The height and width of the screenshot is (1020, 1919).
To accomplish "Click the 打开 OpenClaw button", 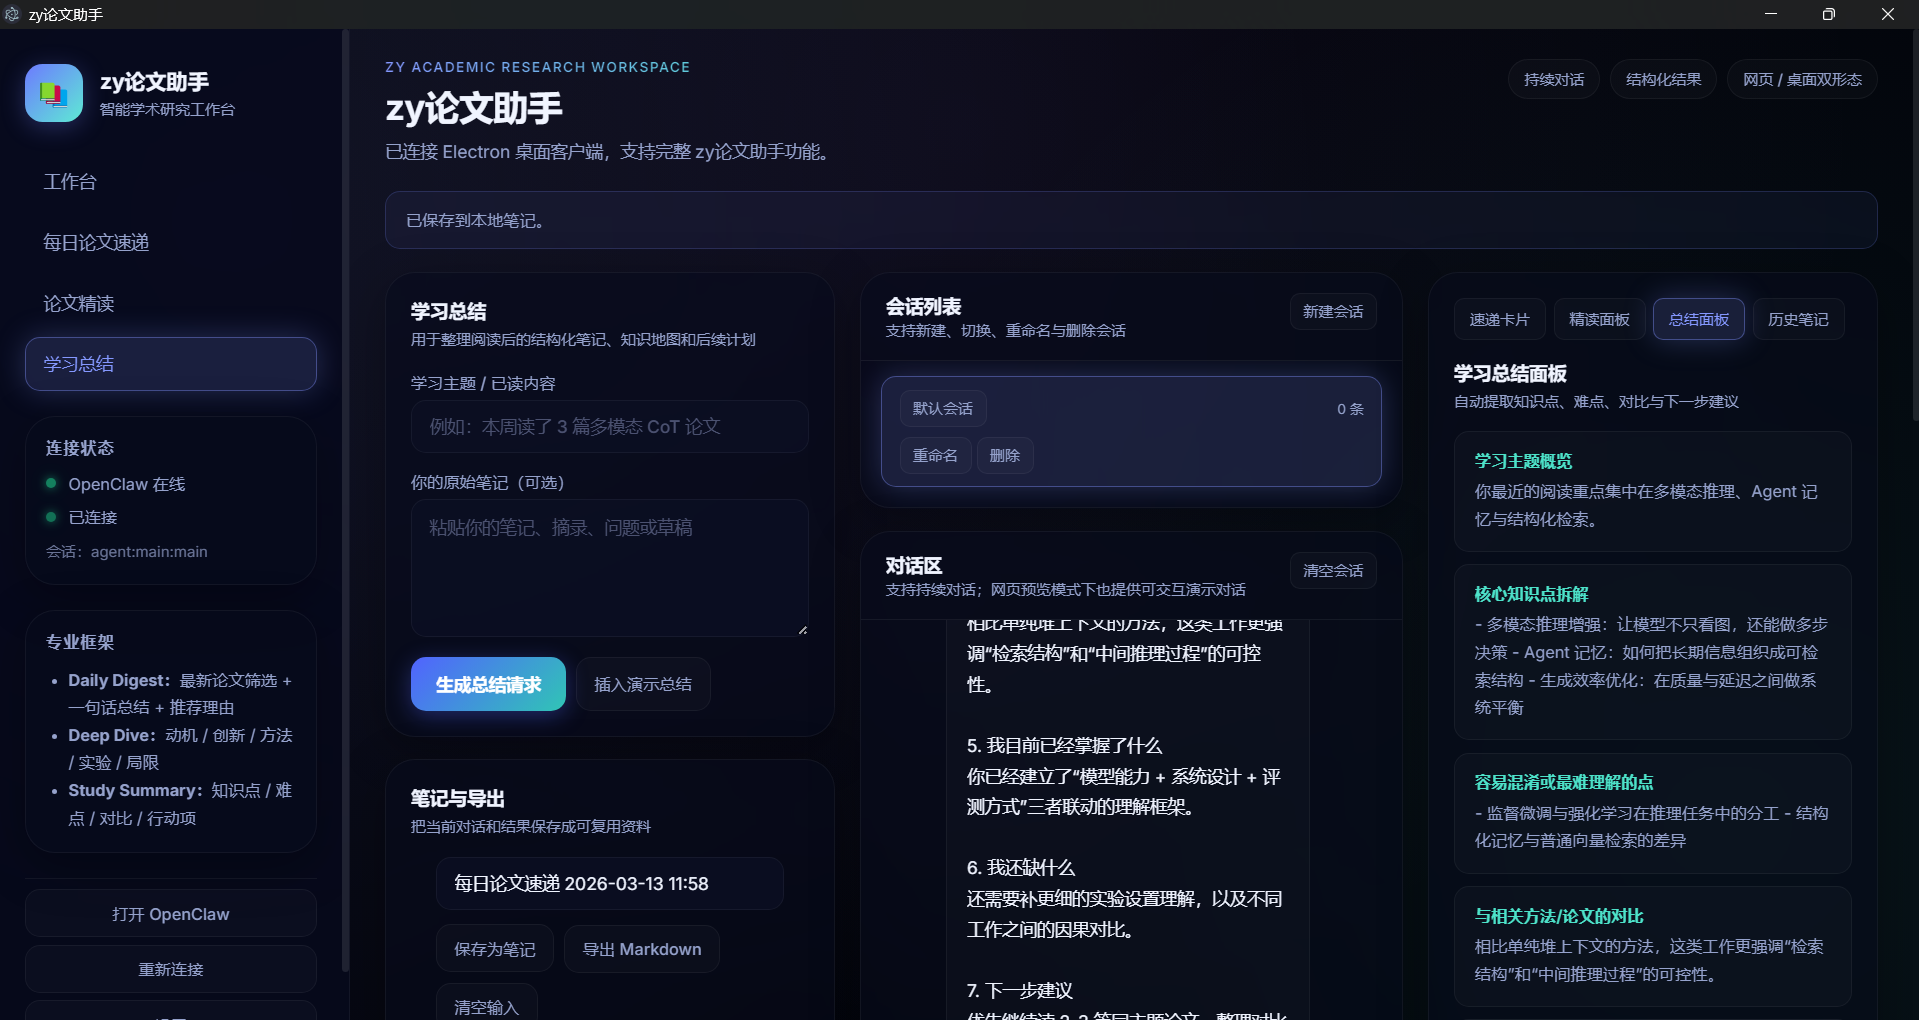I will (171, 914).
